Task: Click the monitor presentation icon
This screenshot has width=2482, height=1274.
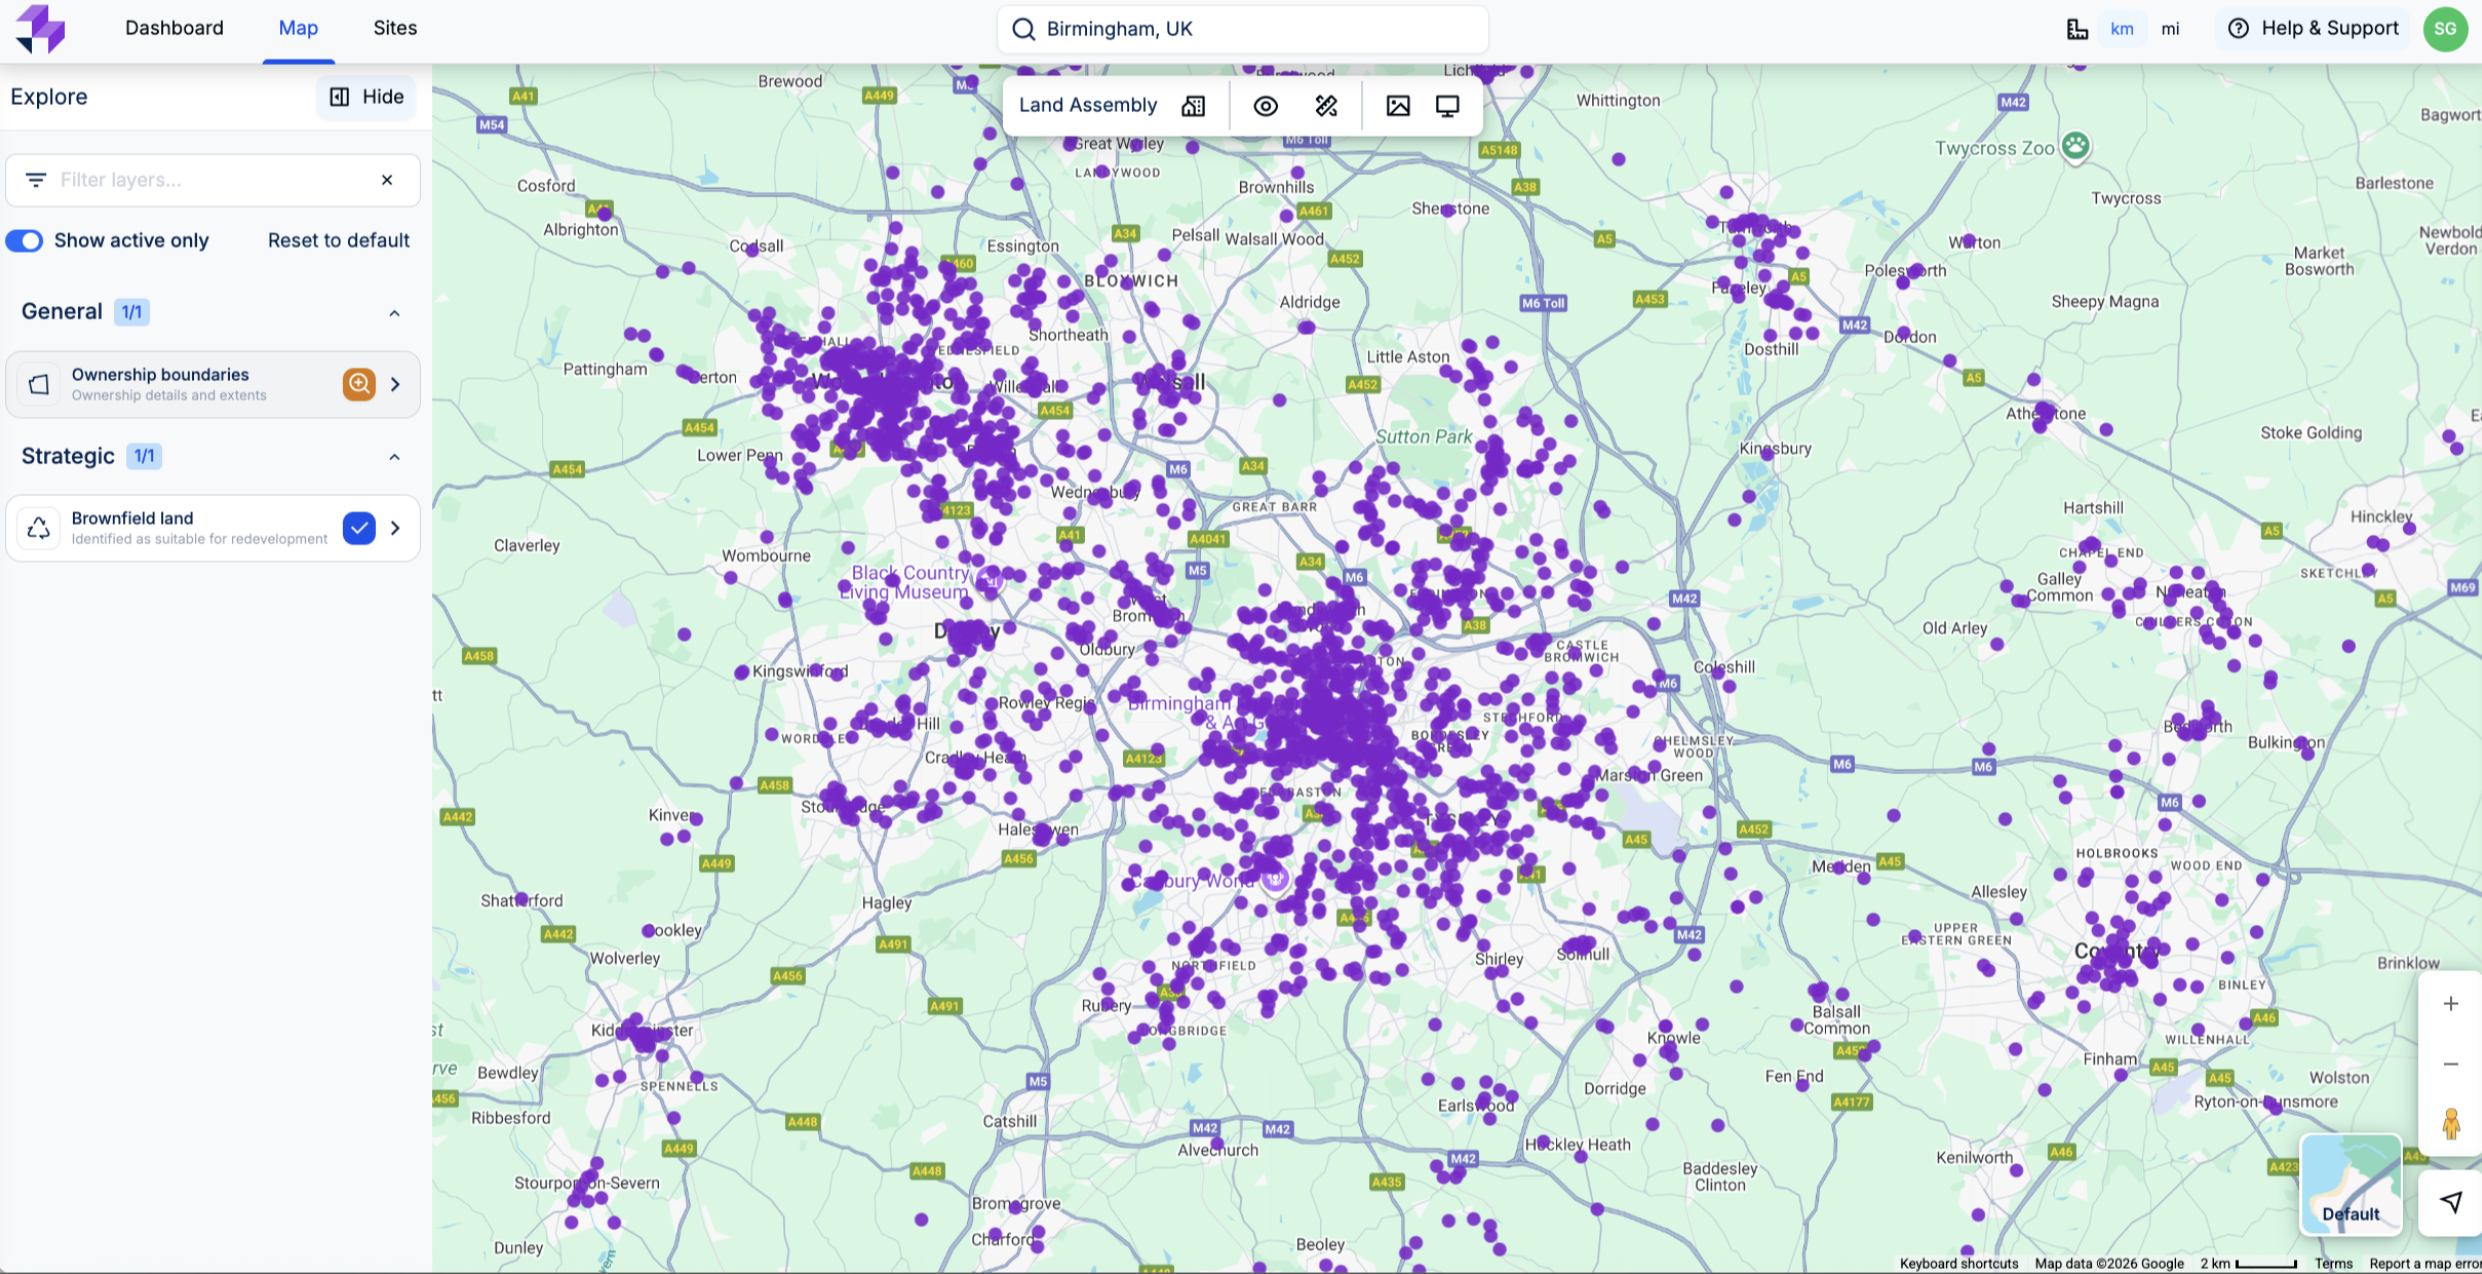Action: click(x=1447, y=106)
